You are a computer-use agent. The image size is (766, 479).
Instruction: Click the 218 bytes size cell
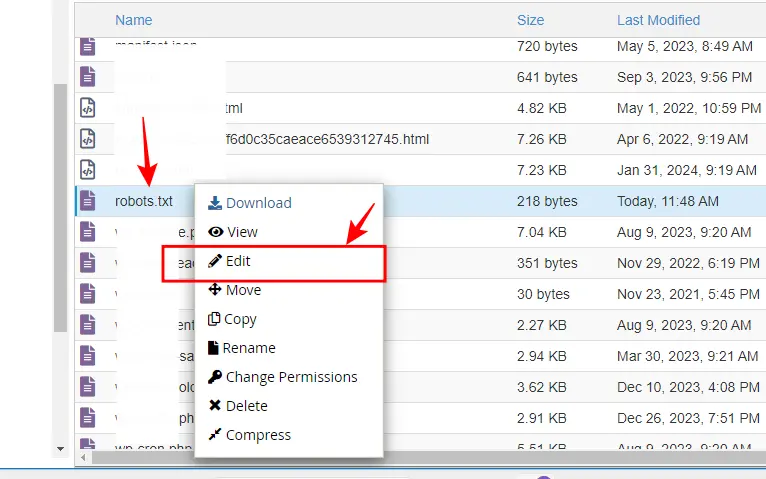coord(547,201)
